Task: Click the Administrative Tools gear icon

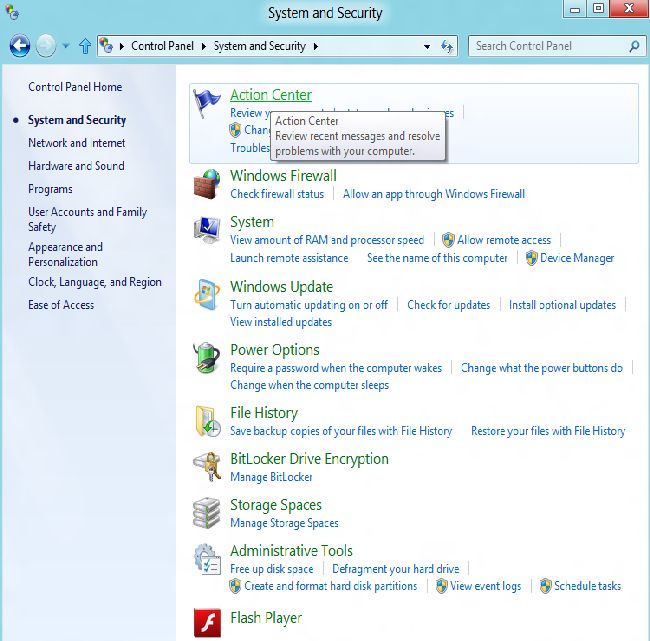Action: (207, 559)
